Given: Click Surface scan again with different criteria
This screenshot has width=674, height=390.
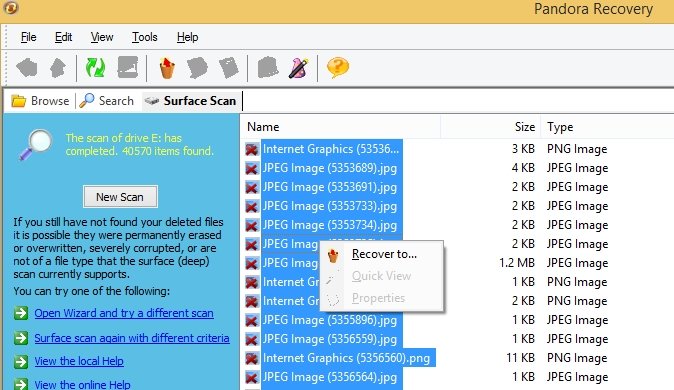Looking at the screenshot, I should coord(132,338).
